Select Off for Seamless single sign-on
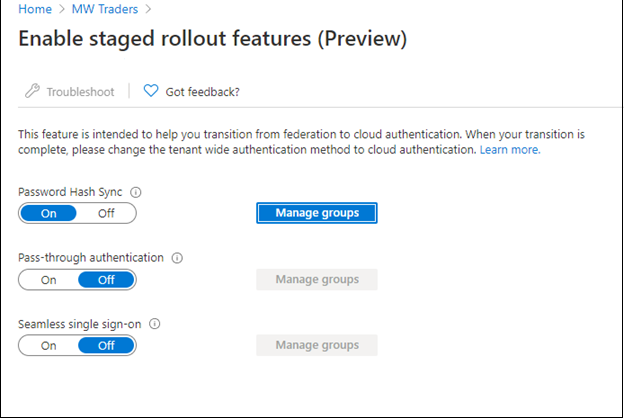The height and width of the screenshot is (419, 624). pyautogui.click(x=106, y=346)
